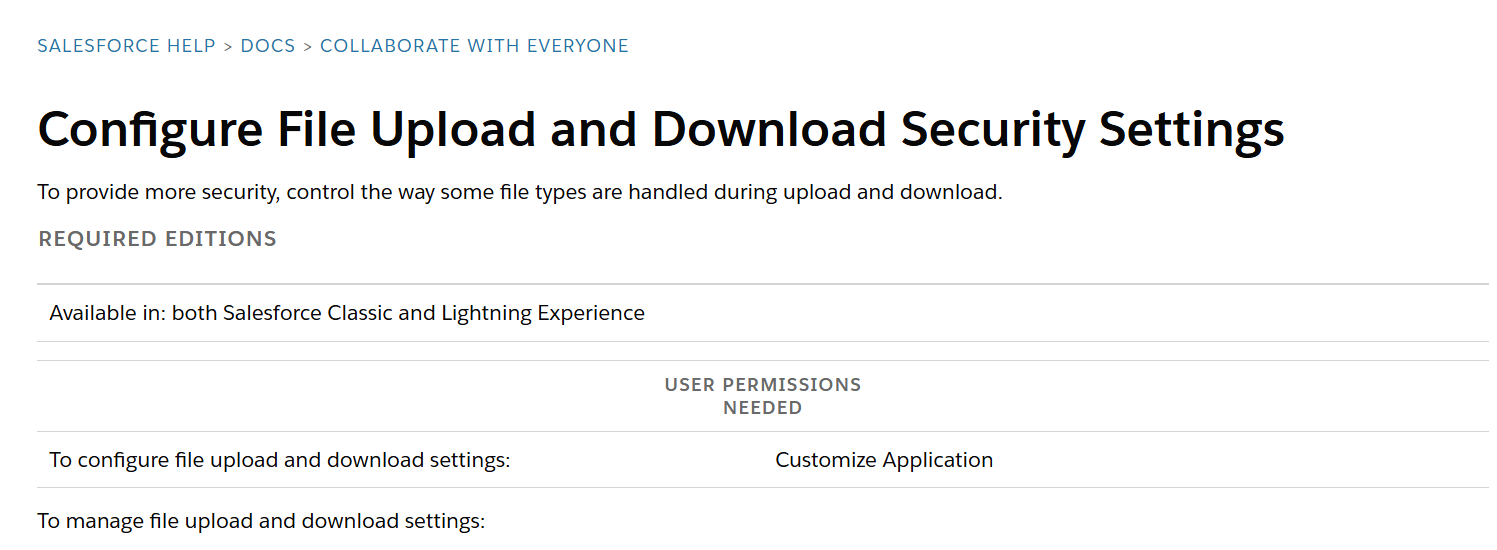Click the Customize Application permission cell
This screenshot has height=550, width=1497.
point(1126,460)
